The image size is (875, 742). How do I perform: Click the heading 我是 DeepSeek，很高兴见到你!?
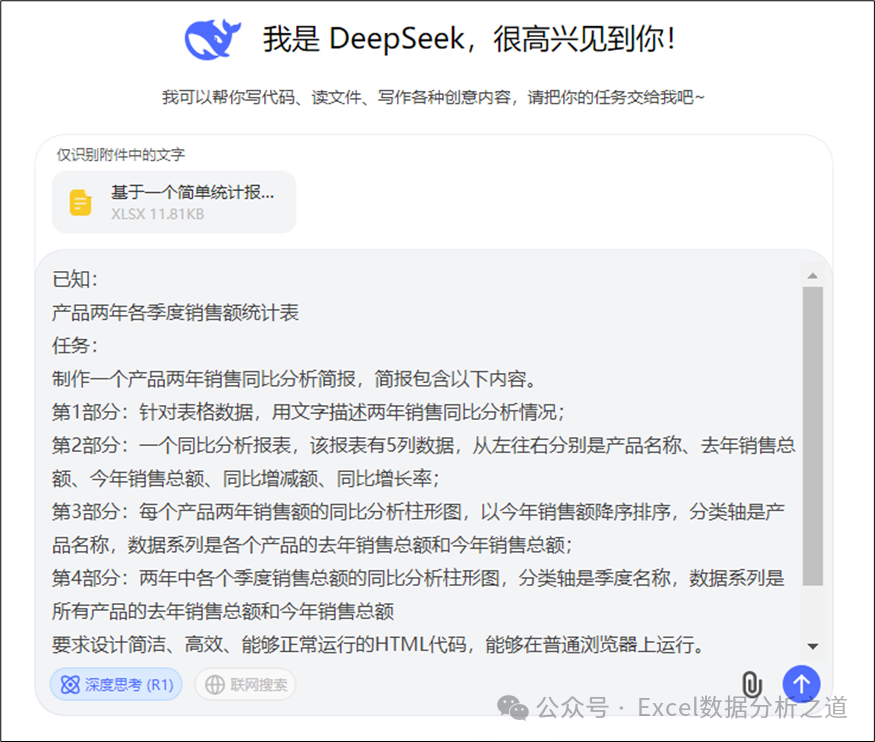click(469, 40)
